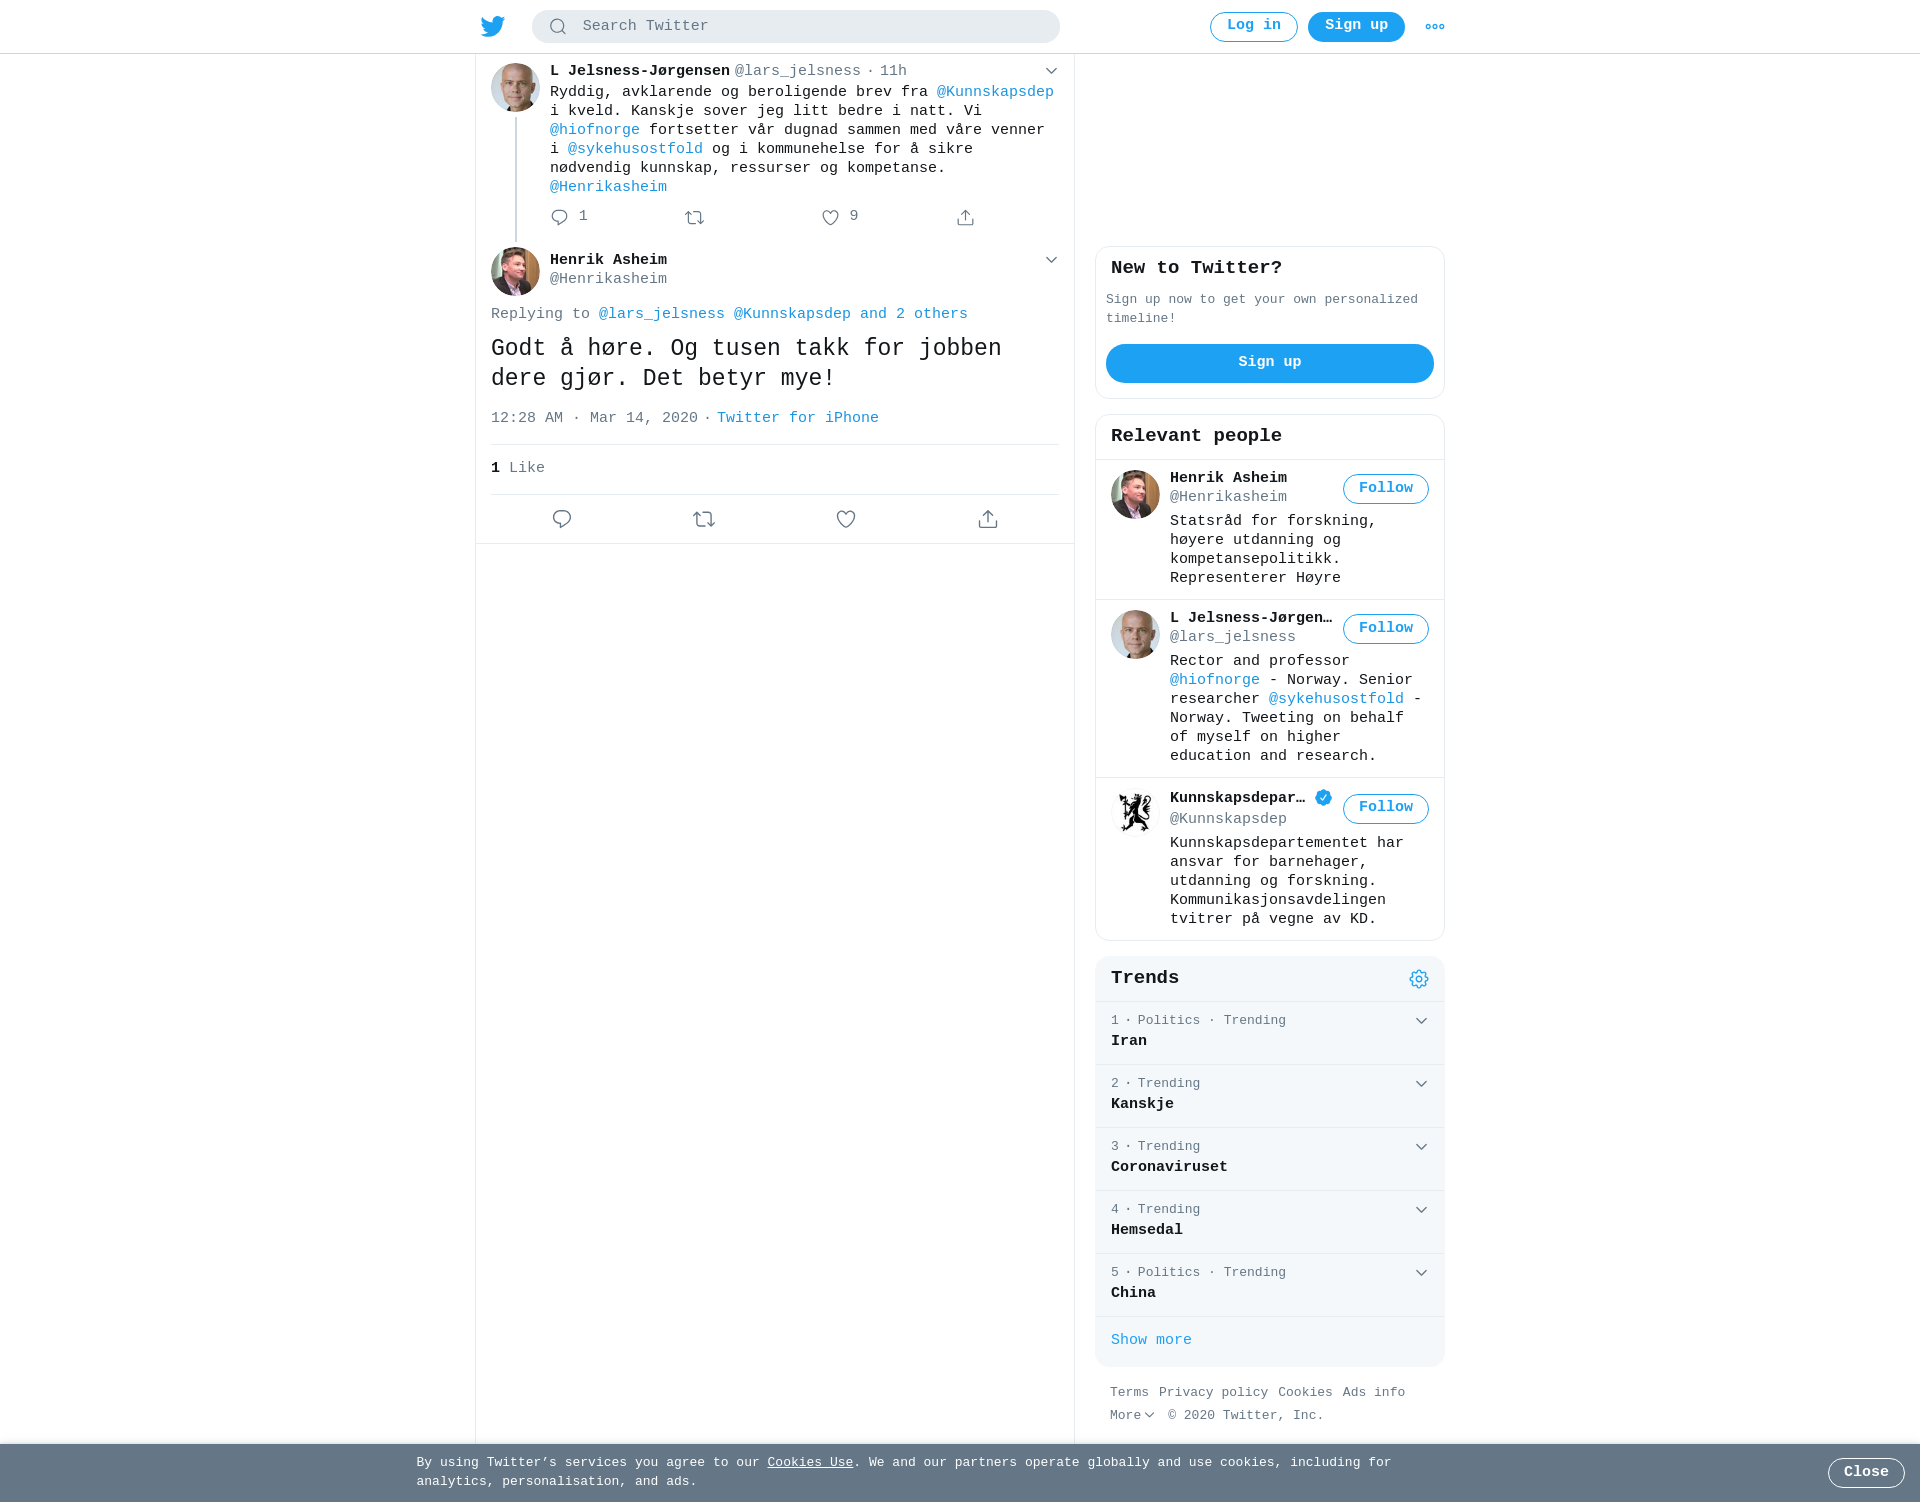Share Henrik Asheim's tweet via share icon
Viewport: 1920px width, 1502px height.
tap(988, 519)
